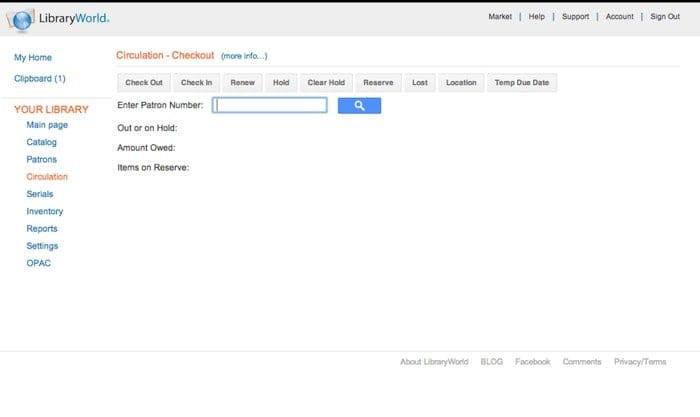Open the Clear Hold tab

[326, 83]
